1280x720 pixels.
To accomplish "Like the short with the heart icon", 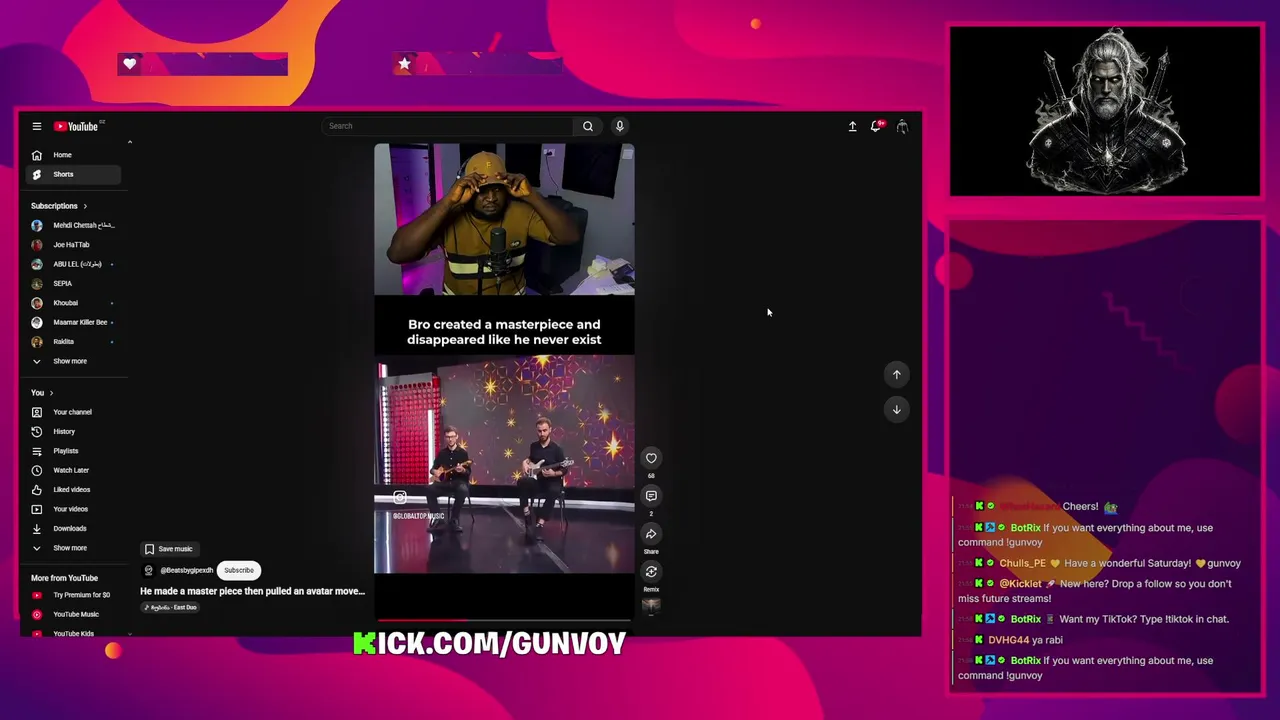I will click(651, 458).
